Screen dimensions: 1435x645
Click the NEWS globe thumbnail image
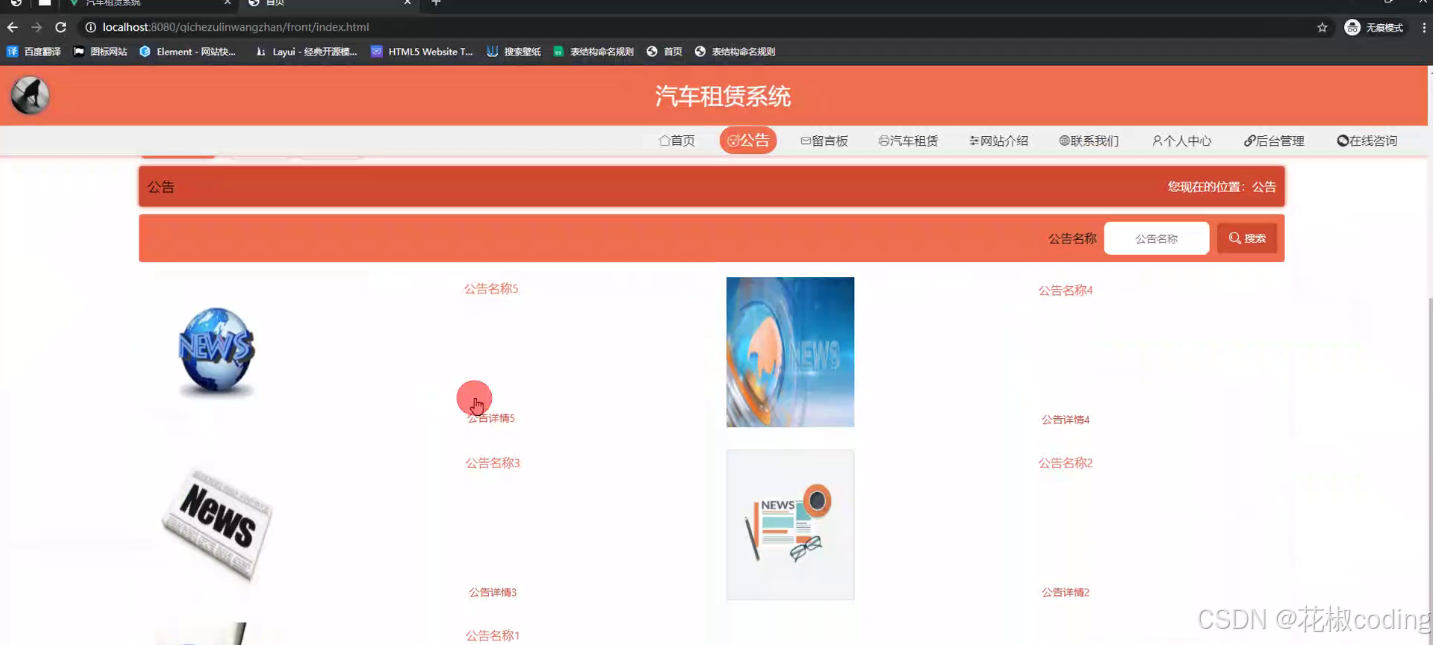click(x=216, y=352)
